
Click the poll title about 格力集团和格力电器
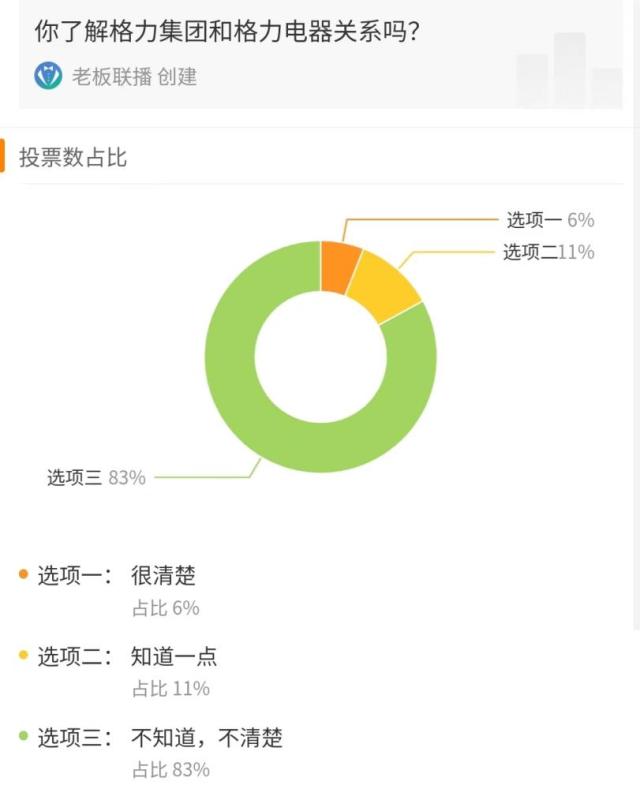pyautogui.click(x=227, y=31)
